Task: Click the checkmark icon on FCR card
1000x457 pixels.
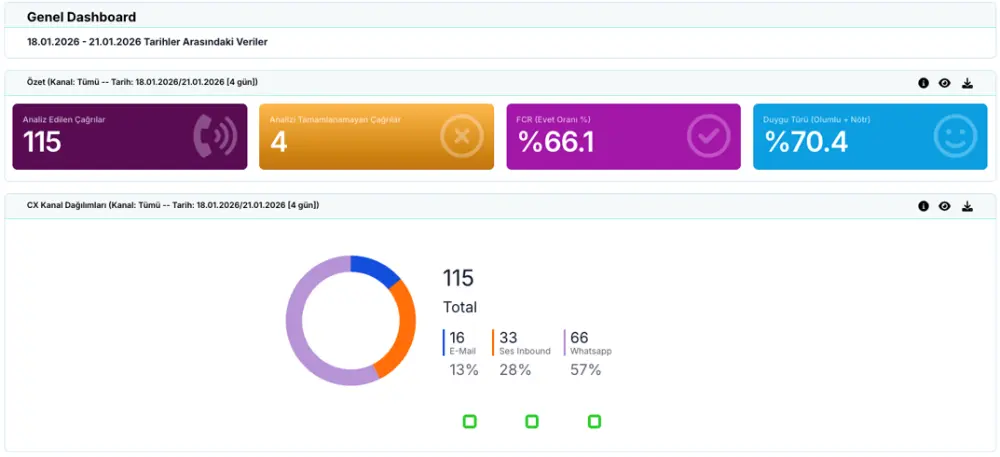Action: tap(708, 137)
